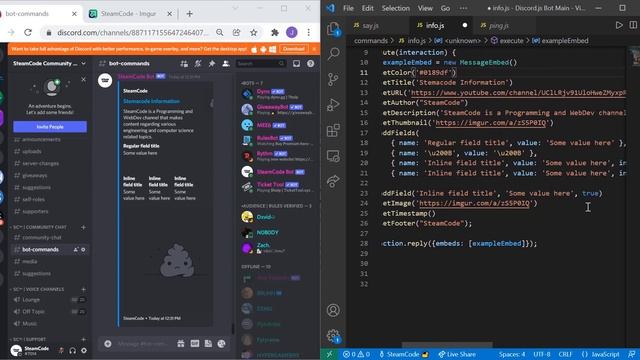Click the Discord message input box

(143, 344)
